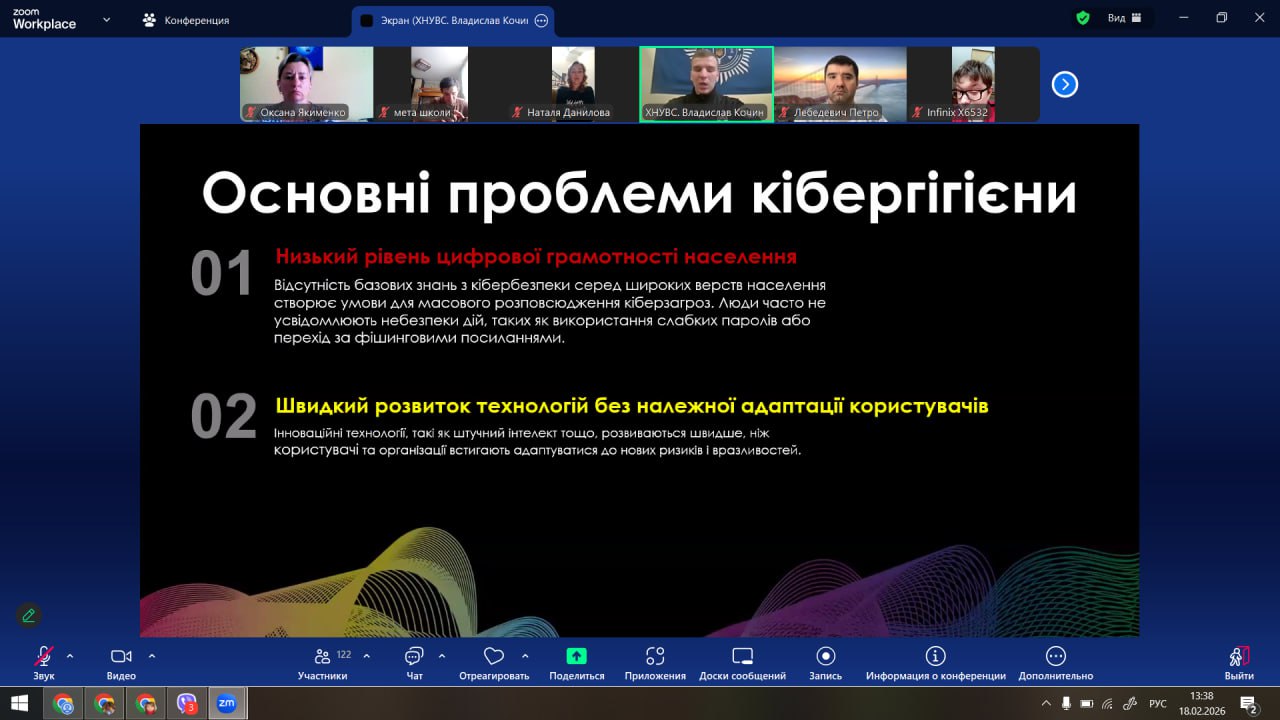Open the Приложения apps icon
The image size is (1280, 720).
655,657
